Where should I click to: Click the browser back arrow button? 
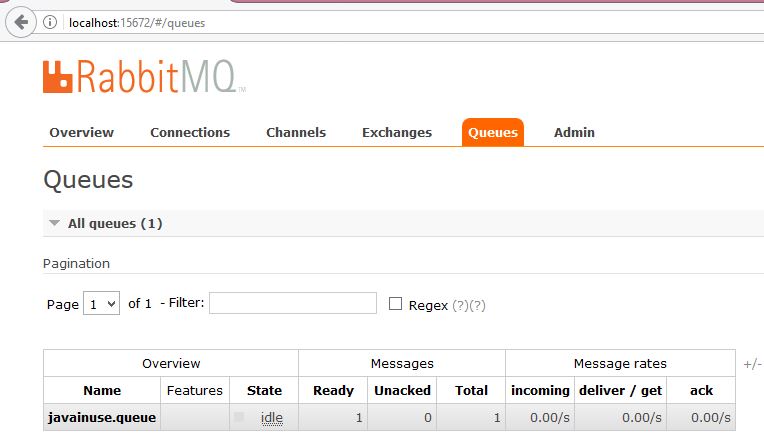click(20, 22)
